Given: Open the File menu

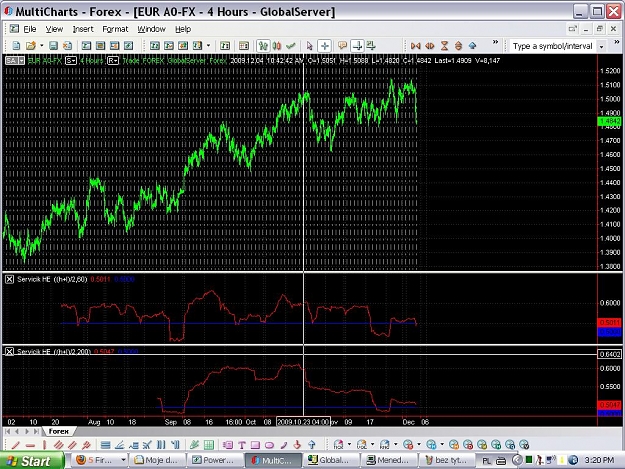Looking at the screenshot, I should tap(29, 29).
